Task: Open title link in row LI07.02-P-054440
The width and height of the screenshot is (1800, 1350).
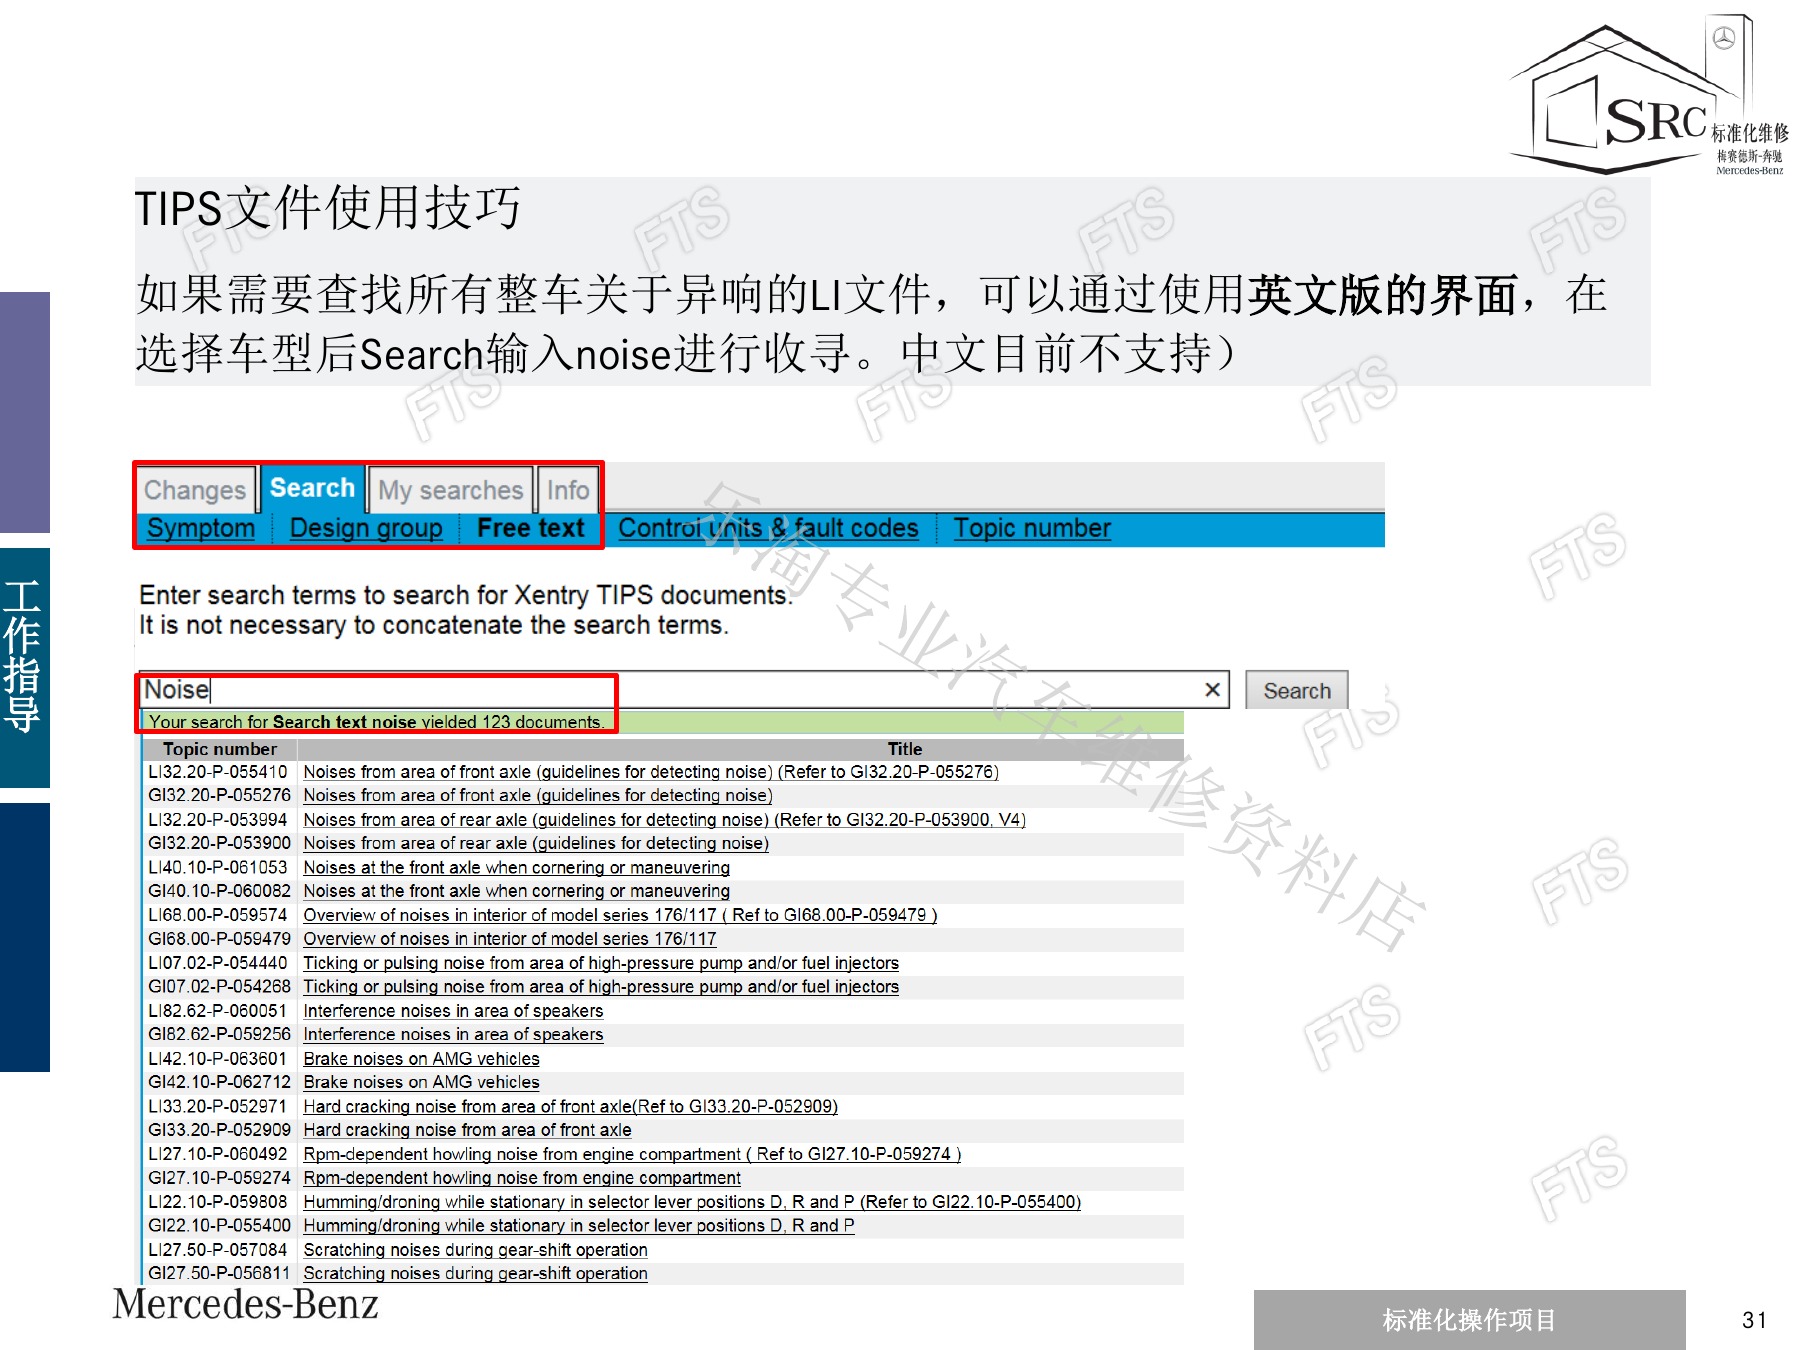Action: click(601, 963)
